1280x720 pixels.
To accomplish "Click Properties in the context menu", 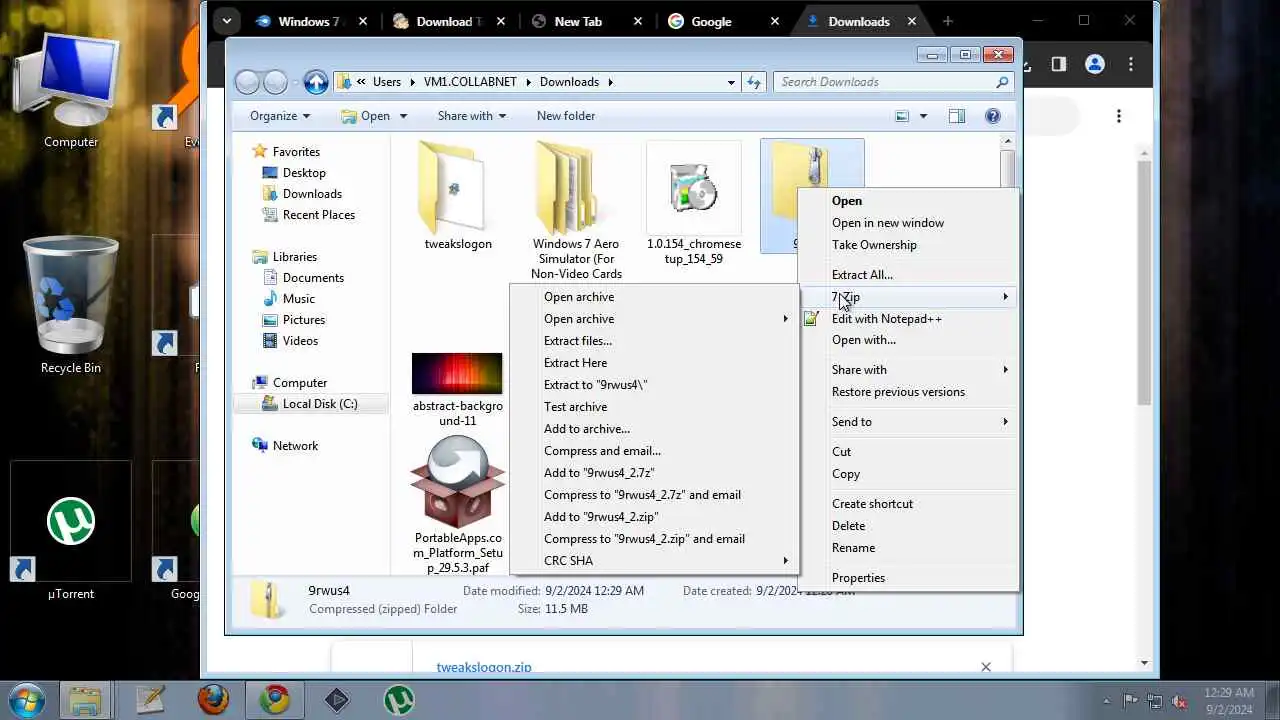I will (858, 578).
